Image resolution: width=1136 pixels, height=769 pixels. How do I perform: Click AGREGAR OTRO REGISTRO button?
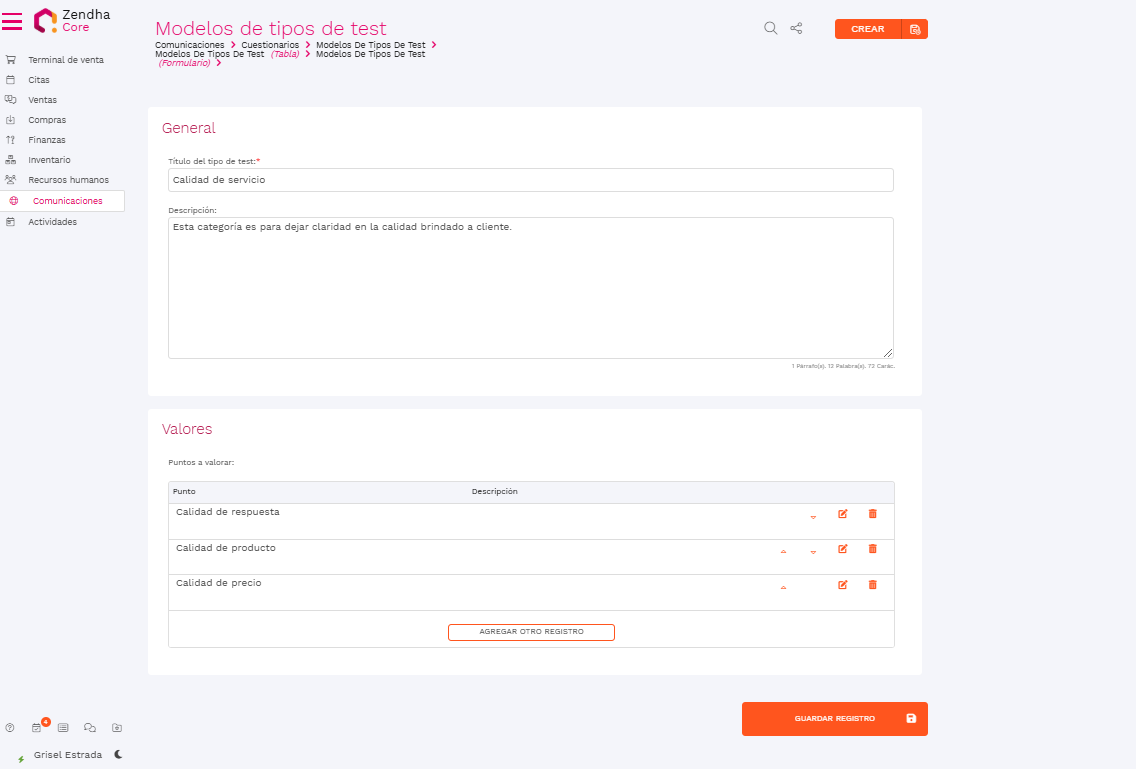pyautogui.click(x=531, y=632)
